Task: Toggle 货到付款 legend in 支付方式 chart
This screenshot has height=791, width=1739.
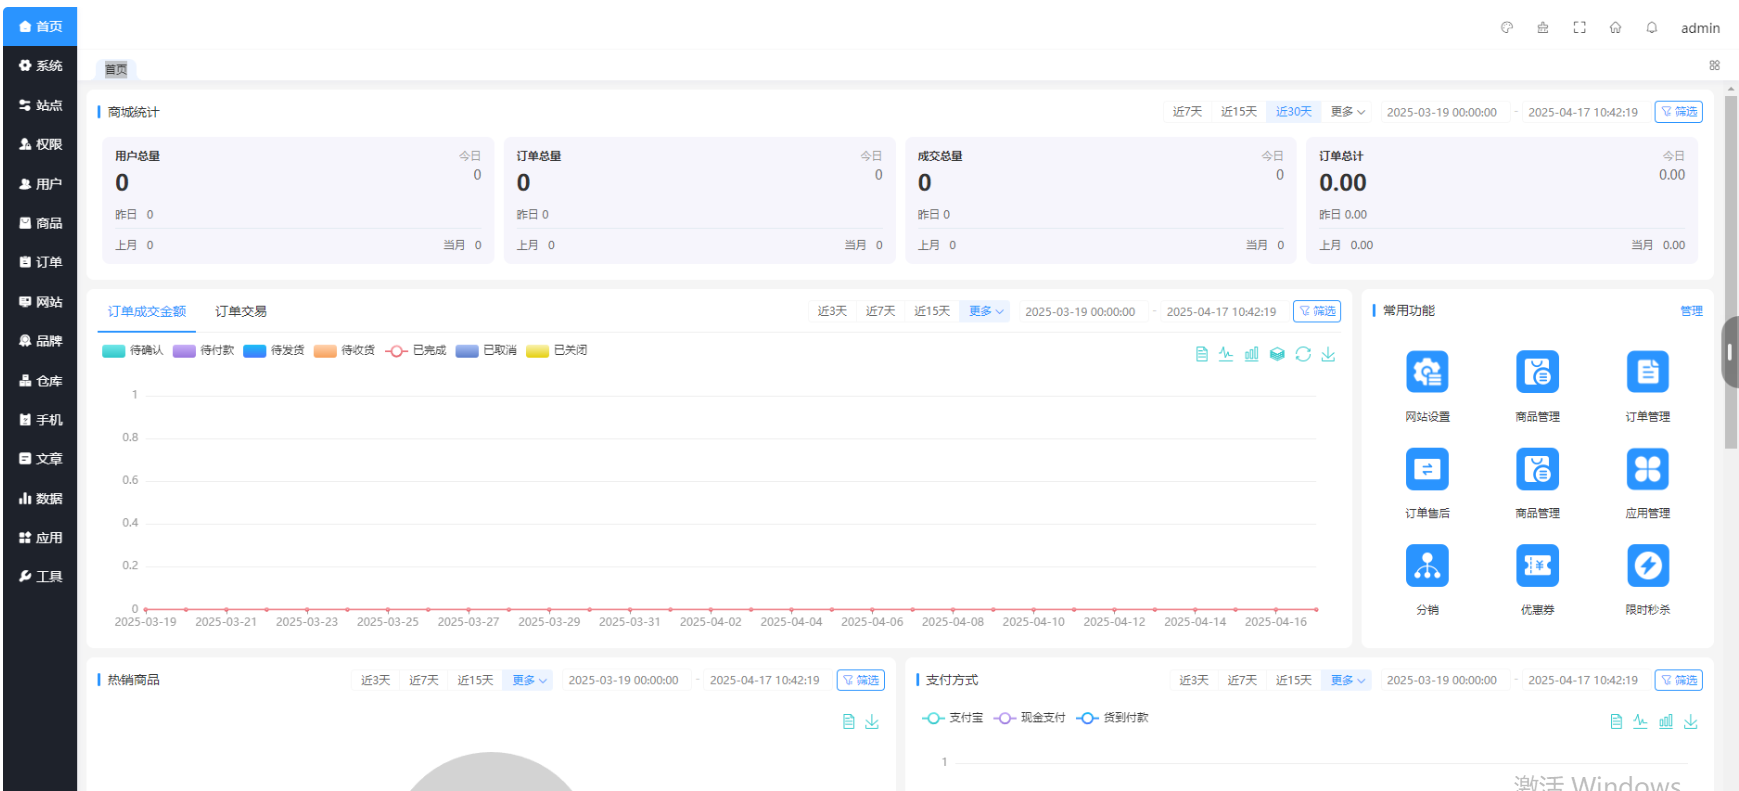Action: (1112, 718)
